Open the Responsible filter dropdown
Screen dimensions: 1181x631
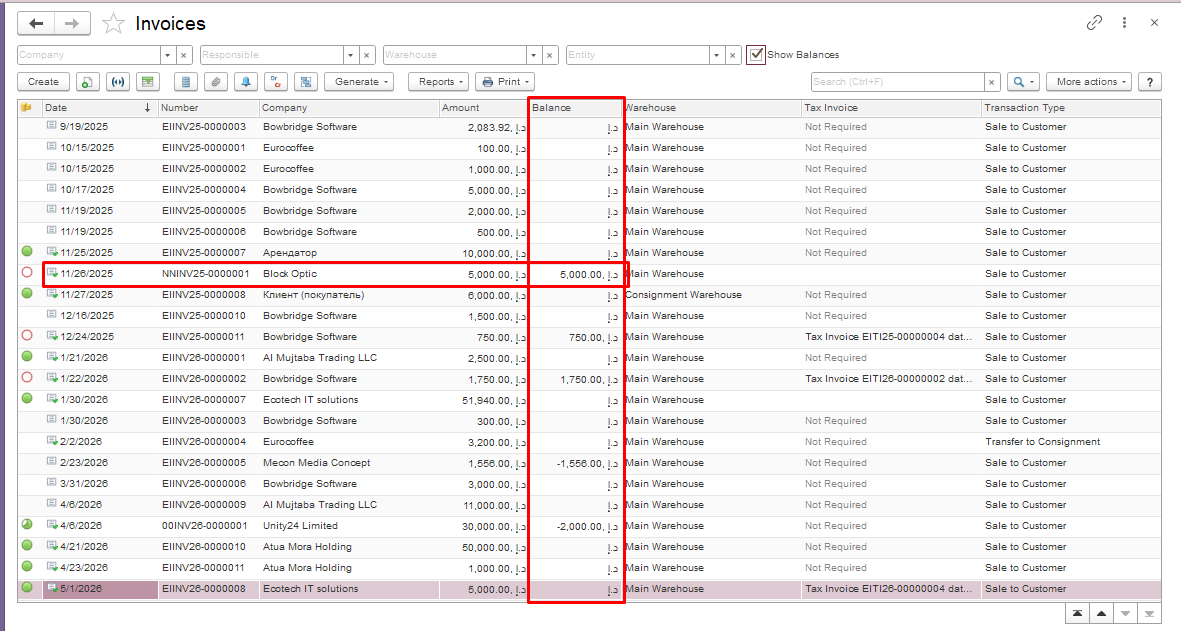tap(350, 55)
